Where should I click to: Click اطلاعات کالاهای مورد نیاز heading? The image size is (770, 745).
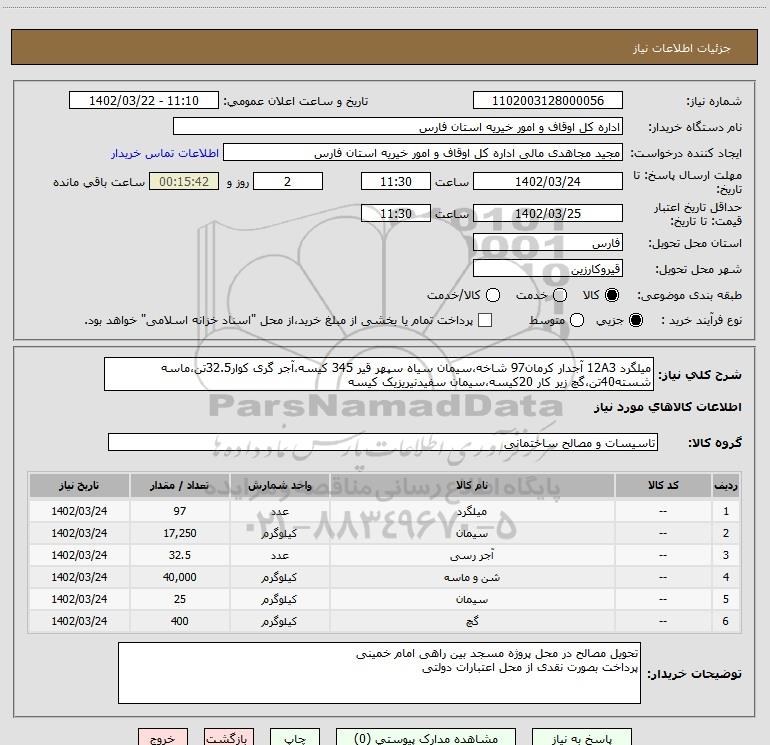click(x=667, y=407)
